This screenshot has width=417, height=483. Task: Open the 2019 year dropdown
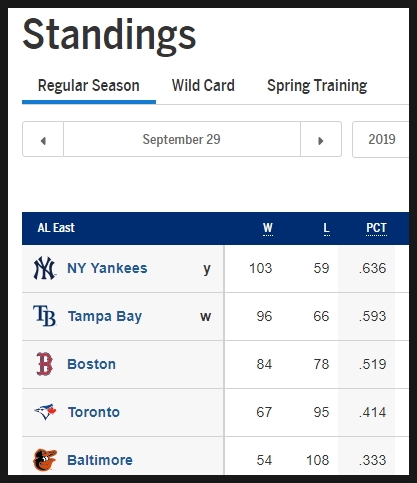(x=381, y=139)
